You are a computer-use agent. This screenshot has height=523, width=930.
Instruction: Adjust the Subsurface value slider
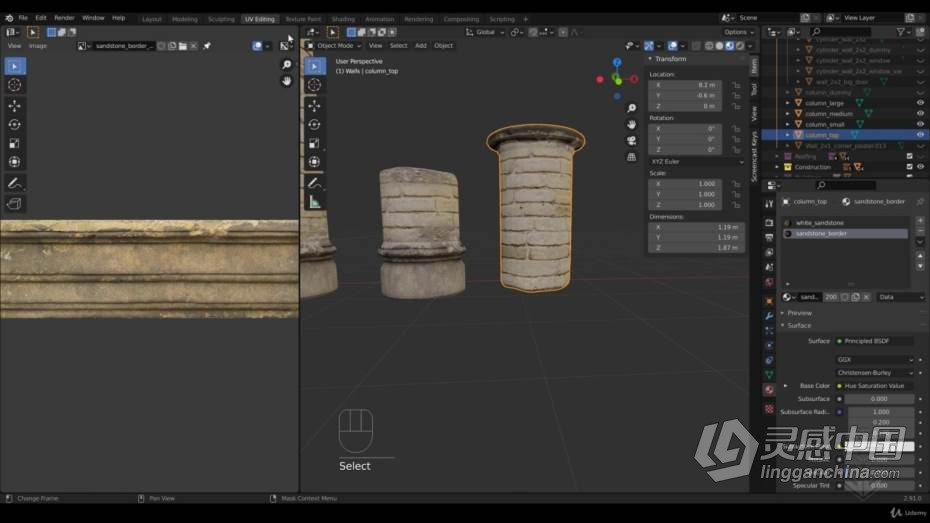point(880,399)
